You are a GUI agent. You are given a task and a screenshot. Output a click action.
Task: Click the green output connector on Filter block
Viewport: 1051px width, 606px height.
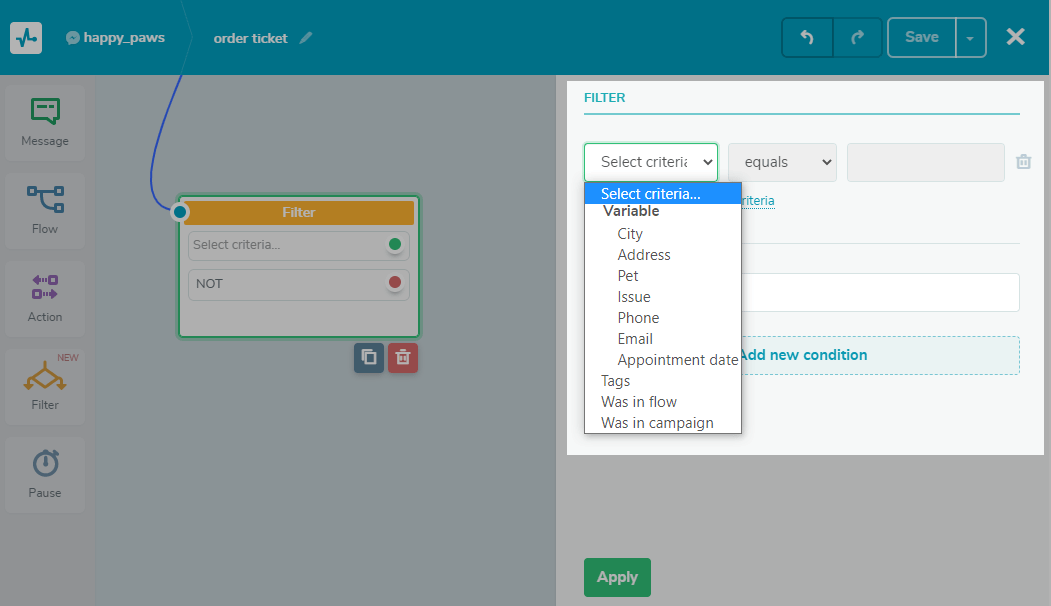point(395,245)
